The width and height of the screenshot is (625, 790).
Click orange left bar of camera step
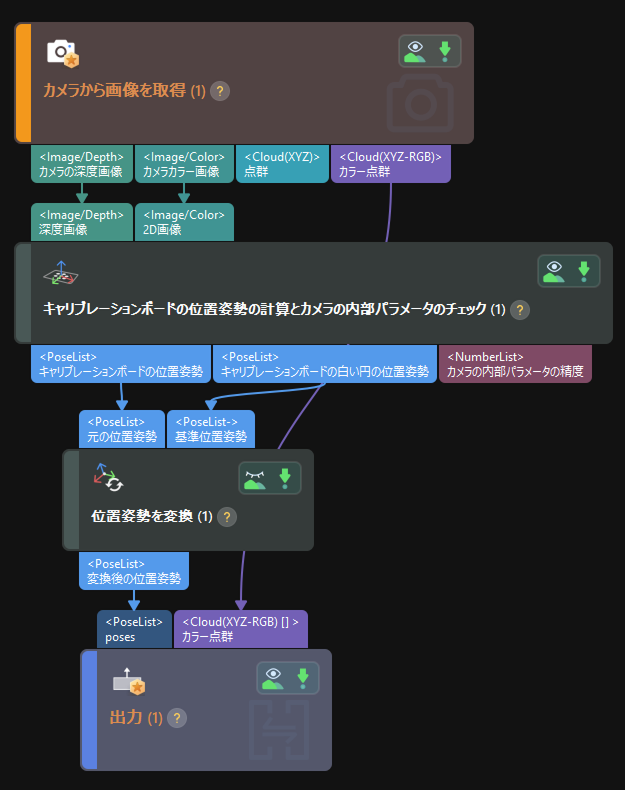tap(23, 83)
